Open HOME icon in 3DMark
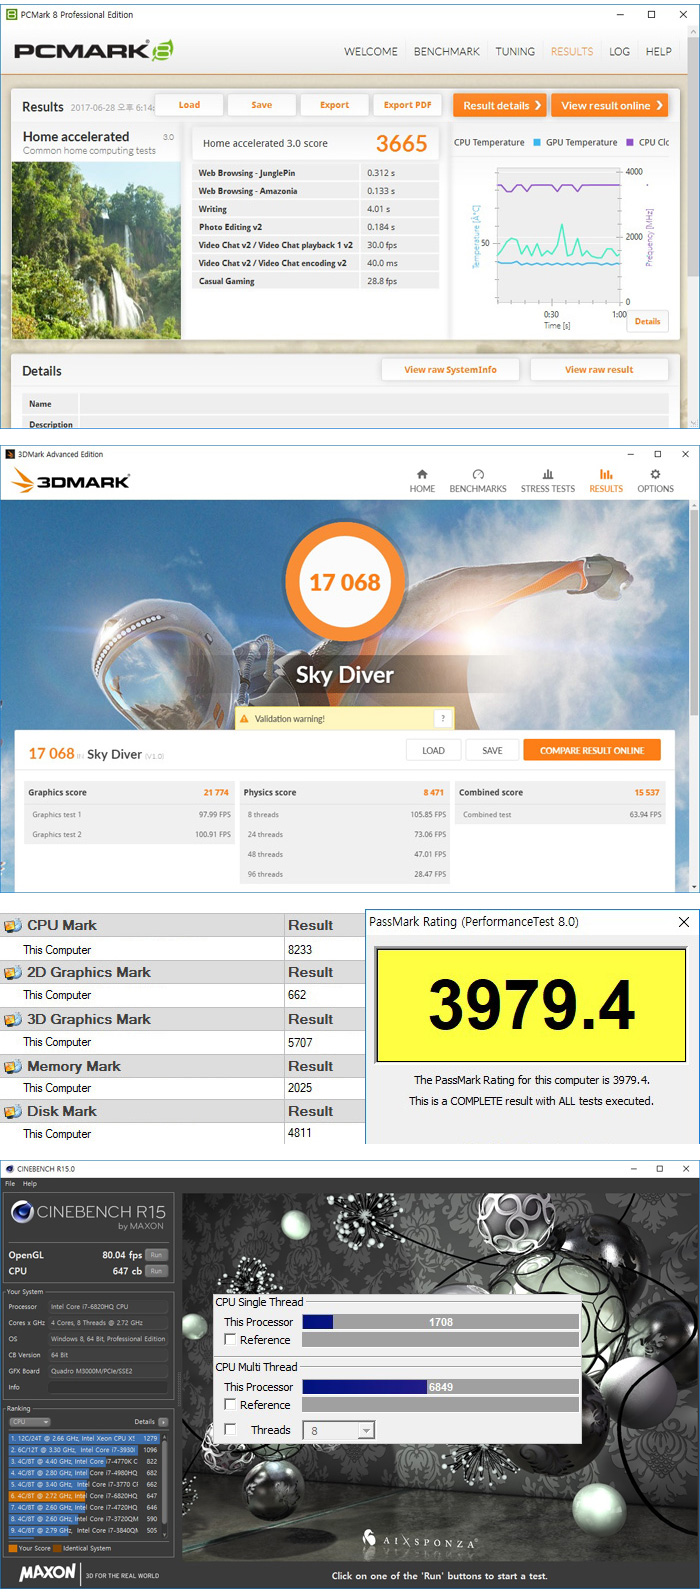 click(422, 474)
